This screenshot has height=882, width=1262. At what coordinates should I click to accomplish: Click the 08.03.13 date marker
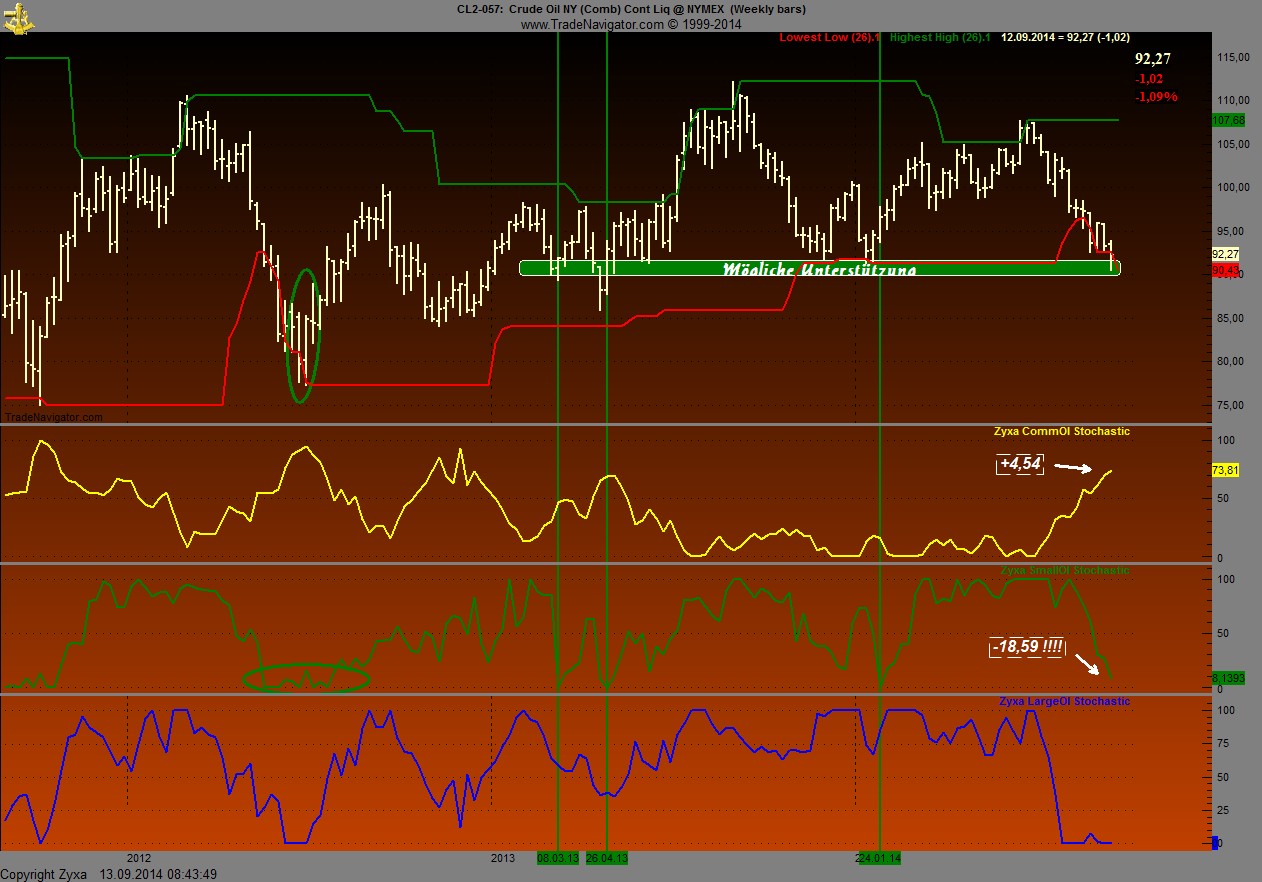558,858
